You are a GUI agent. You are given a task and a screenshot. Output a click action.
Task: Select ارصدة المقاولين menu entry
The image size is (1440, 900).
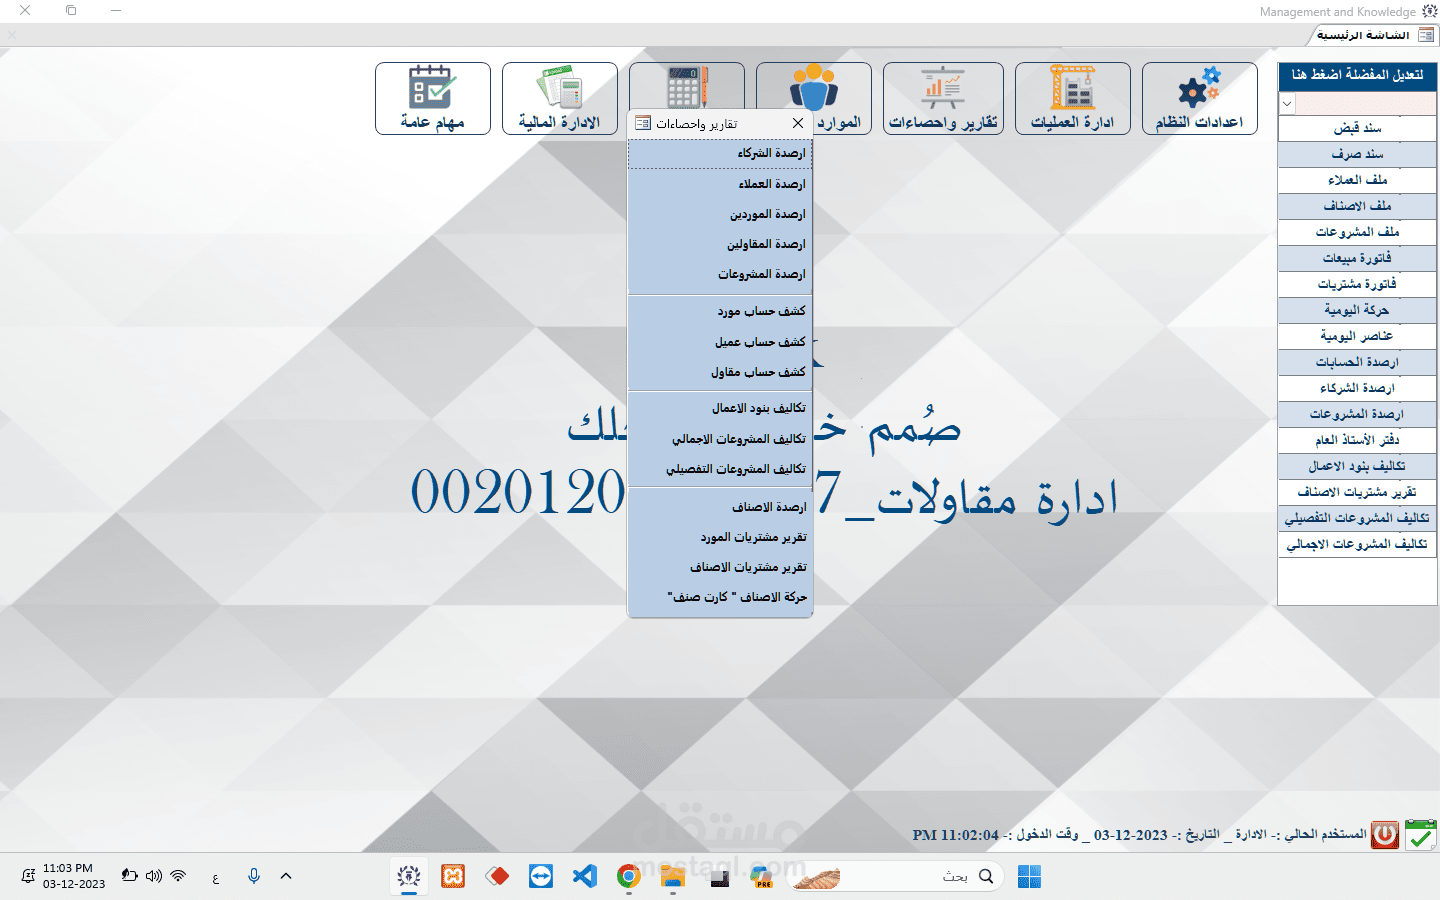(x=720, y=244)
